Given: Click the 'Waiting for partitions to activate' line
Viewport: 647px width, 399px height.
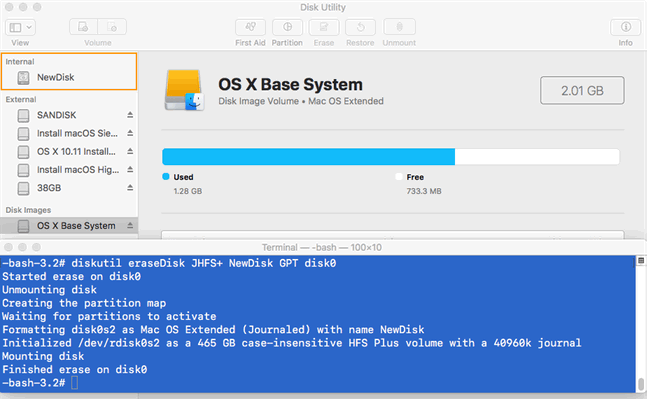Looking at the screenshot, I should click(109, 316).
